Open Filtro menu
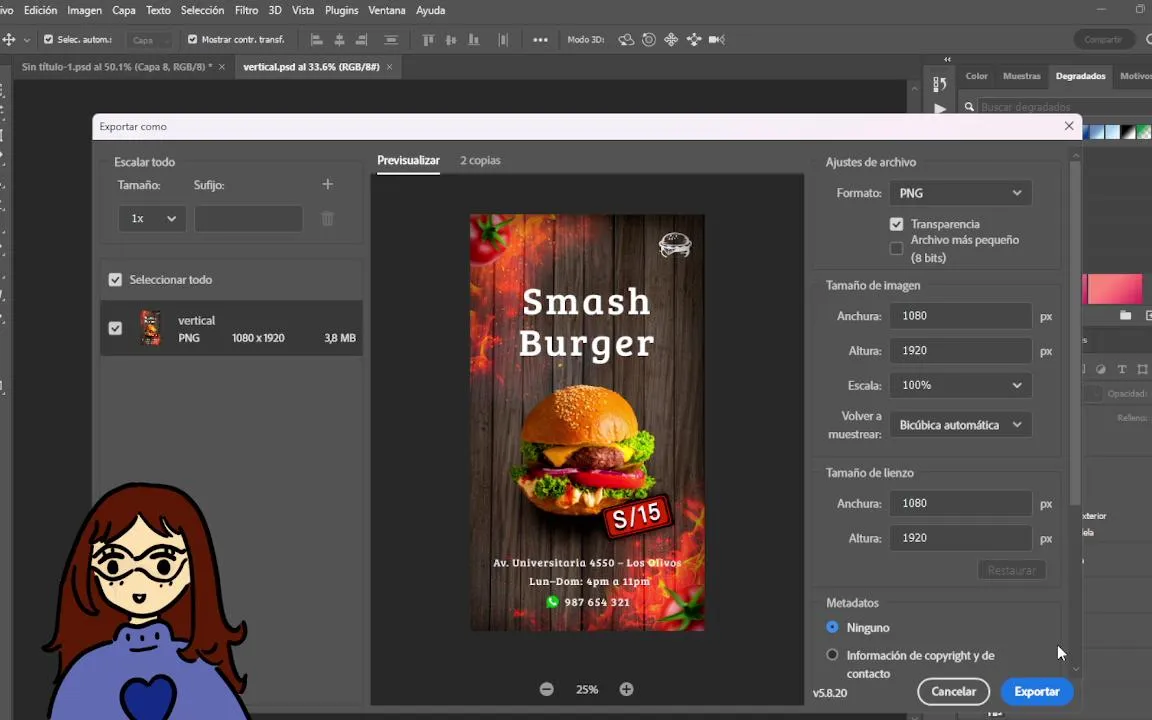 pos(246,10)
